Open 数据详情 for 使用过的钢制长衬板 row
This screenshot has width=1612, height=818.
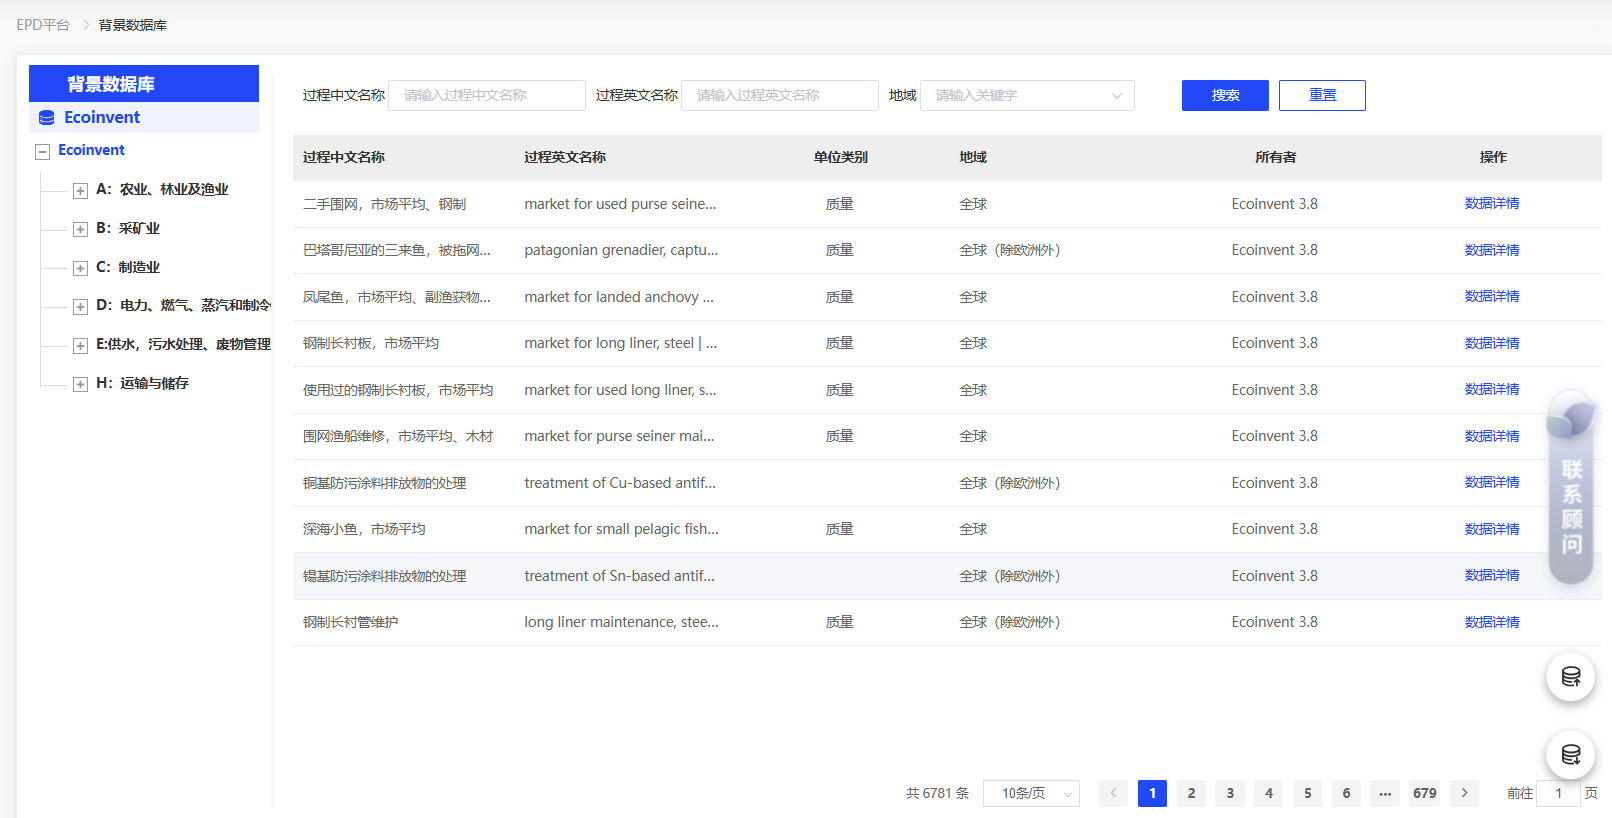coord(1492,389)
